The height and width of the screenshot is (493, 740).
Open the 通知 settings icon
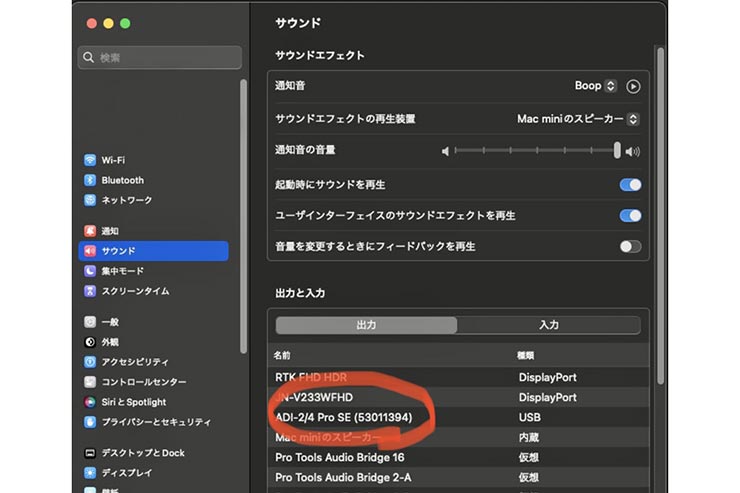point(90,231)
